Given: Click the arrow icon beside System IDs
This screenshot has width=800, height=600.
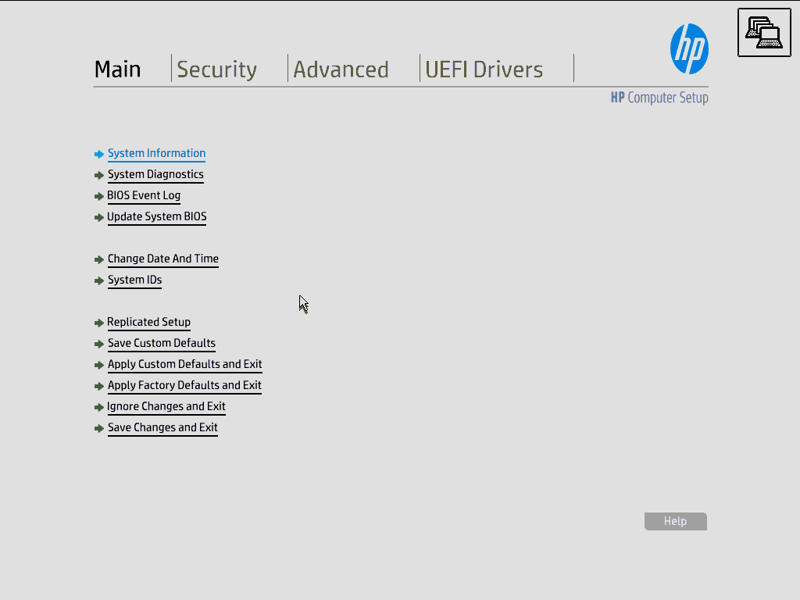Looking at the screenshot, I should pos(99,281).
